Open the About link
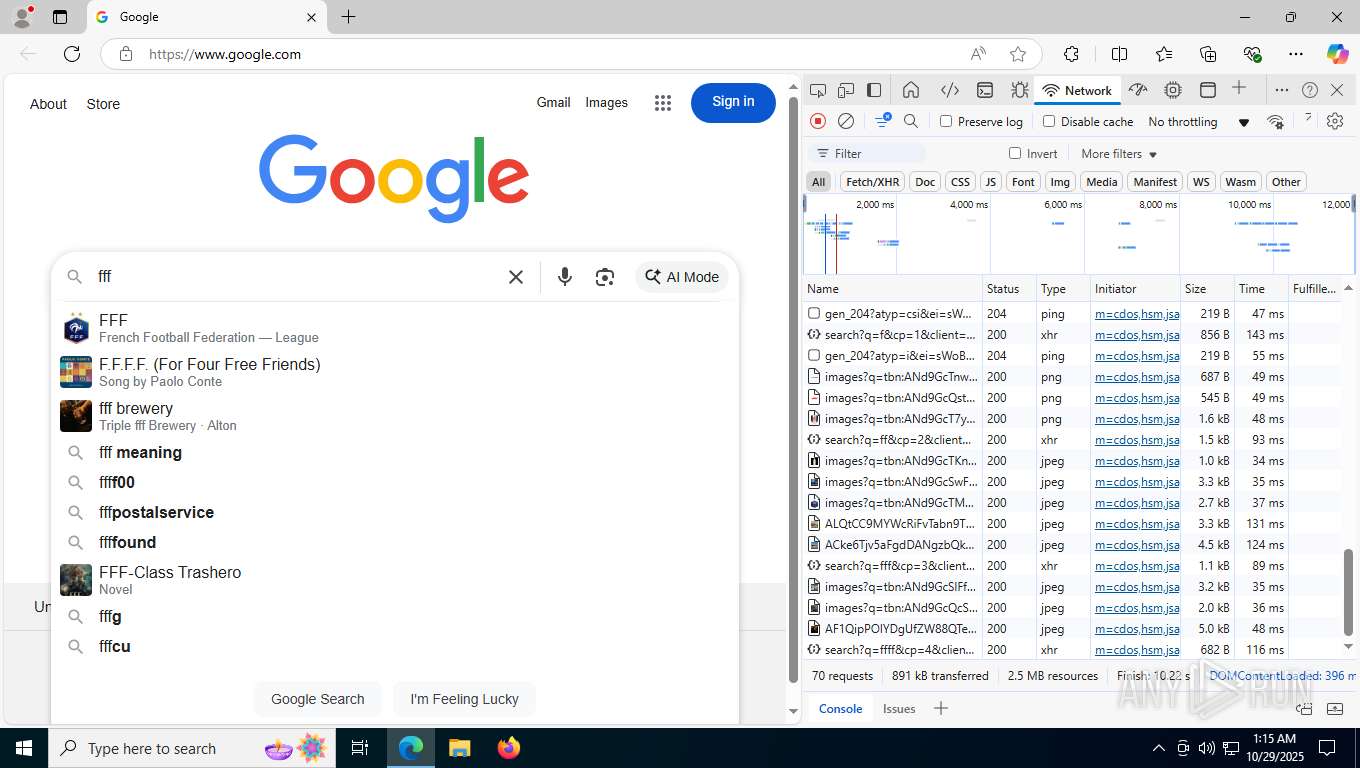The image size is (1360, 768). [x=48, y=104]
